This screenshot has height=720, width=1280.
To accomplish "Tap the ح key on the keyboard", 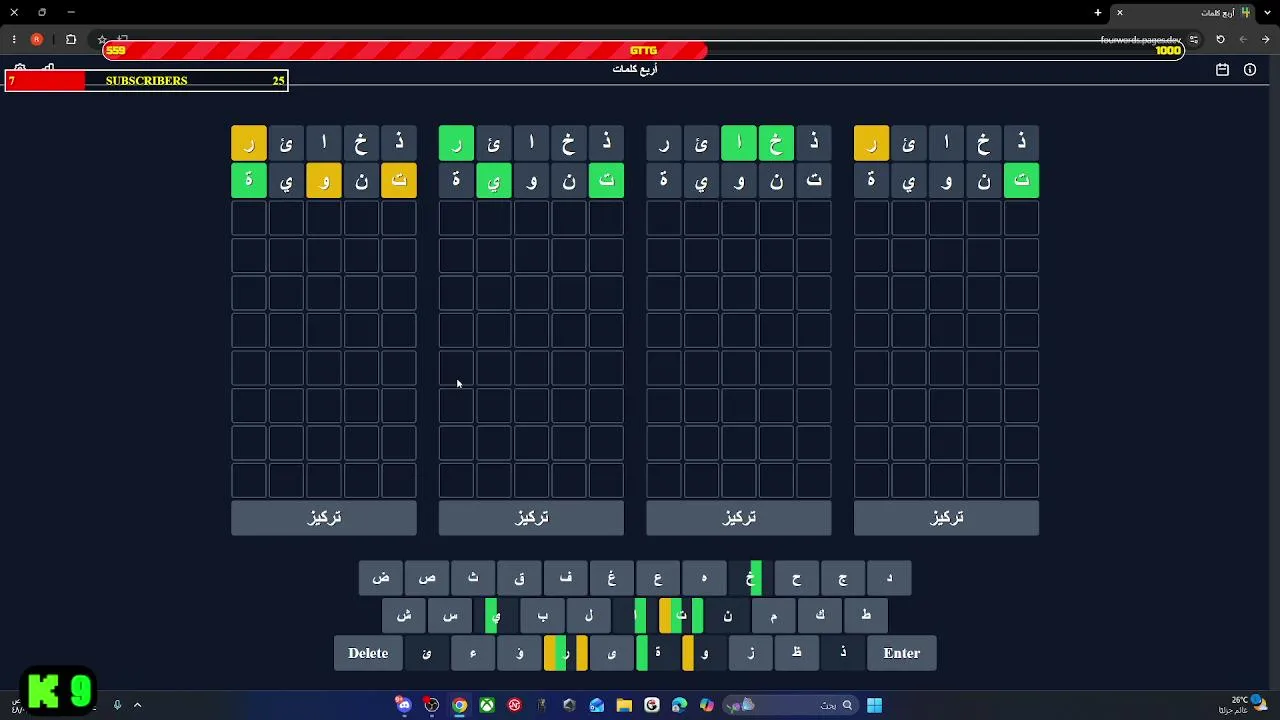I will [797, 578].
